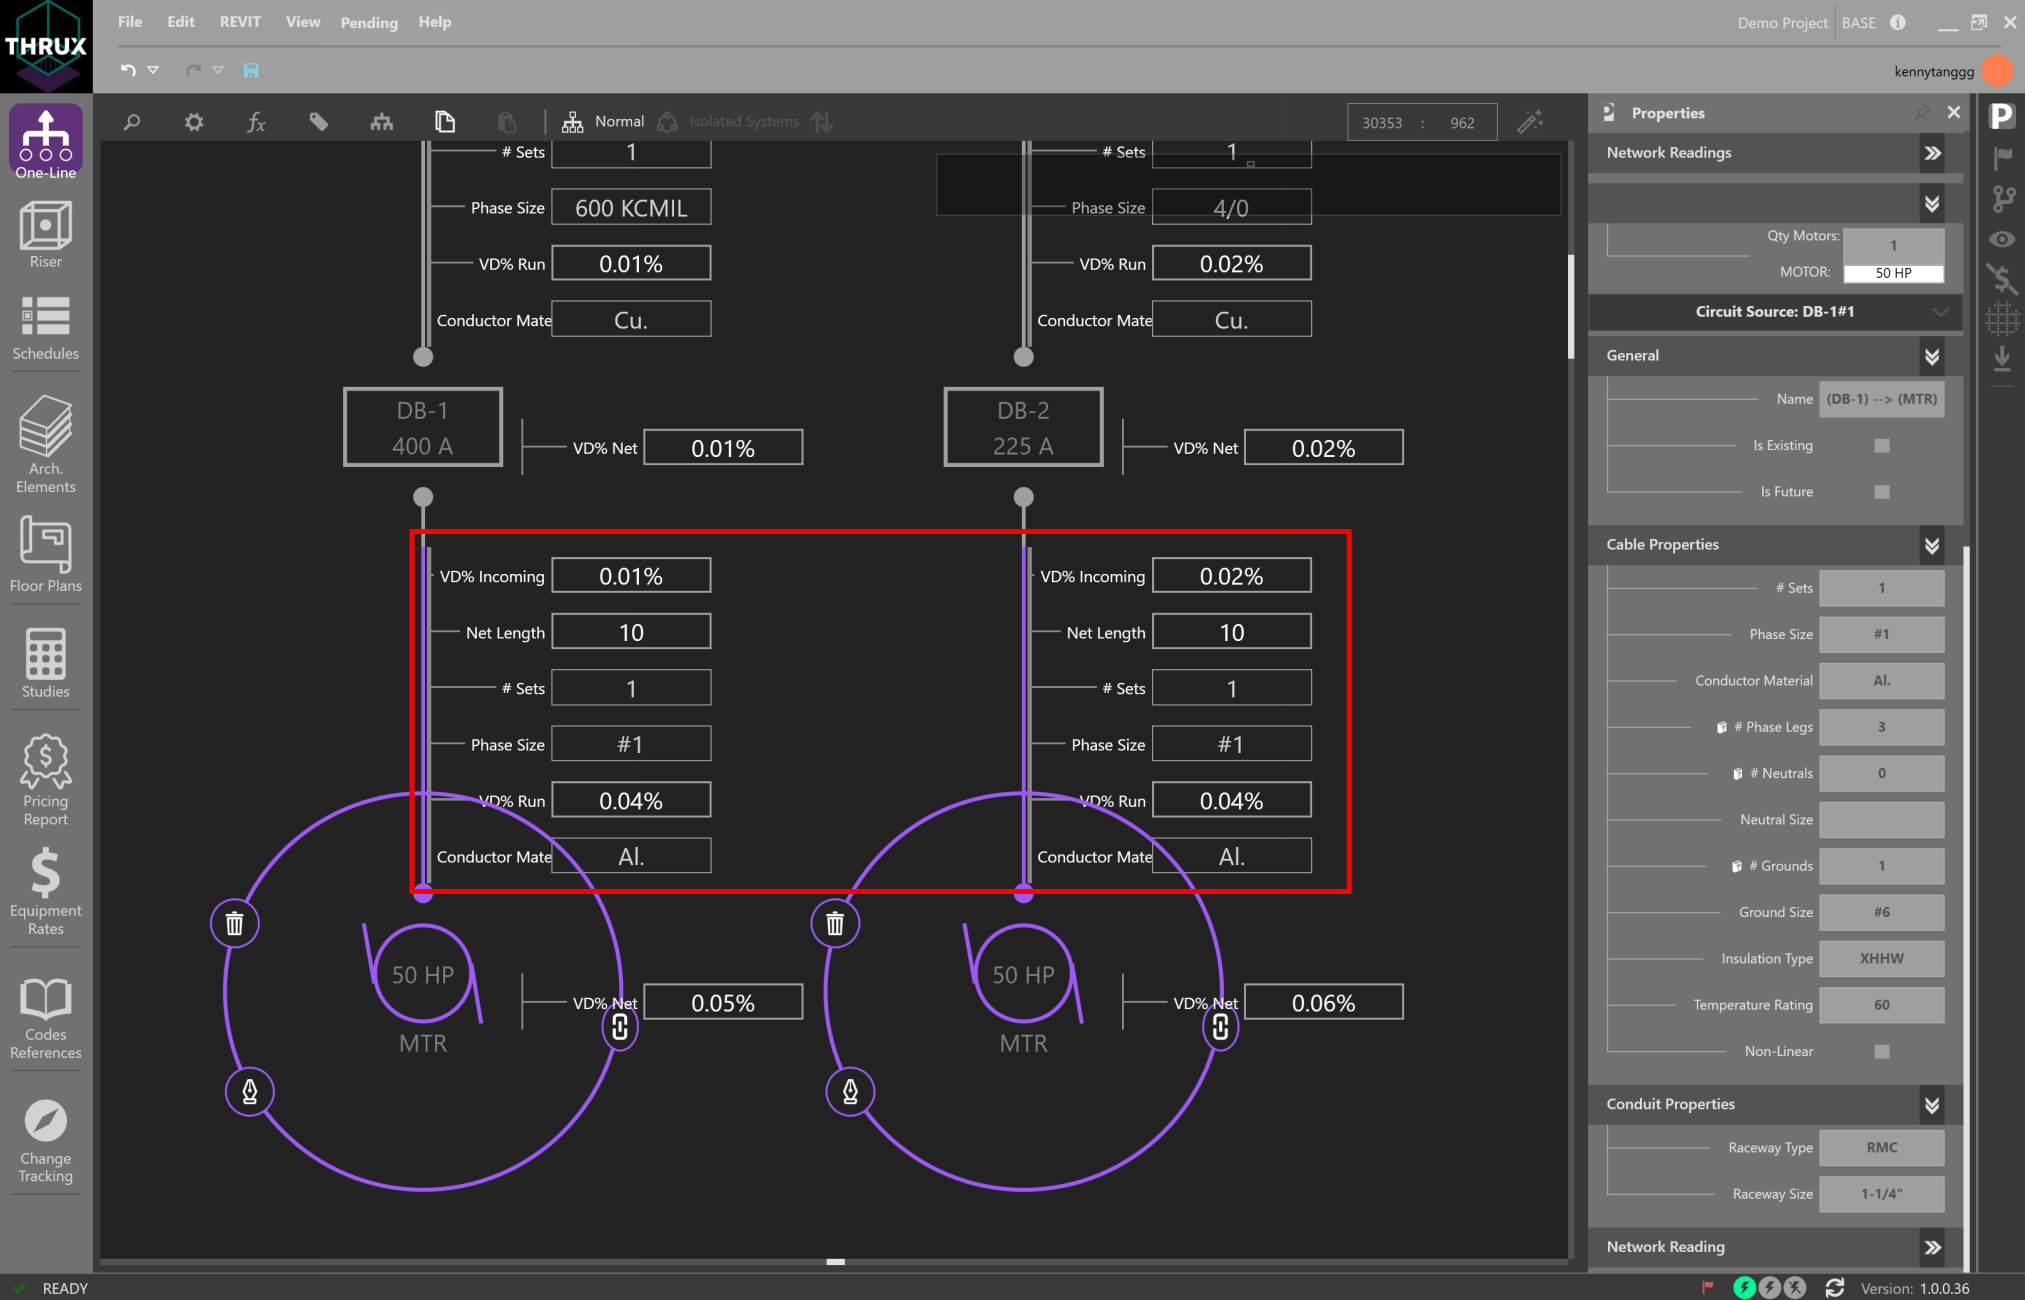This screenshot has height=1300, width=2025.
Task: Delete the left 50 HP motor using trash icon
Action: [x=234, y=923]
